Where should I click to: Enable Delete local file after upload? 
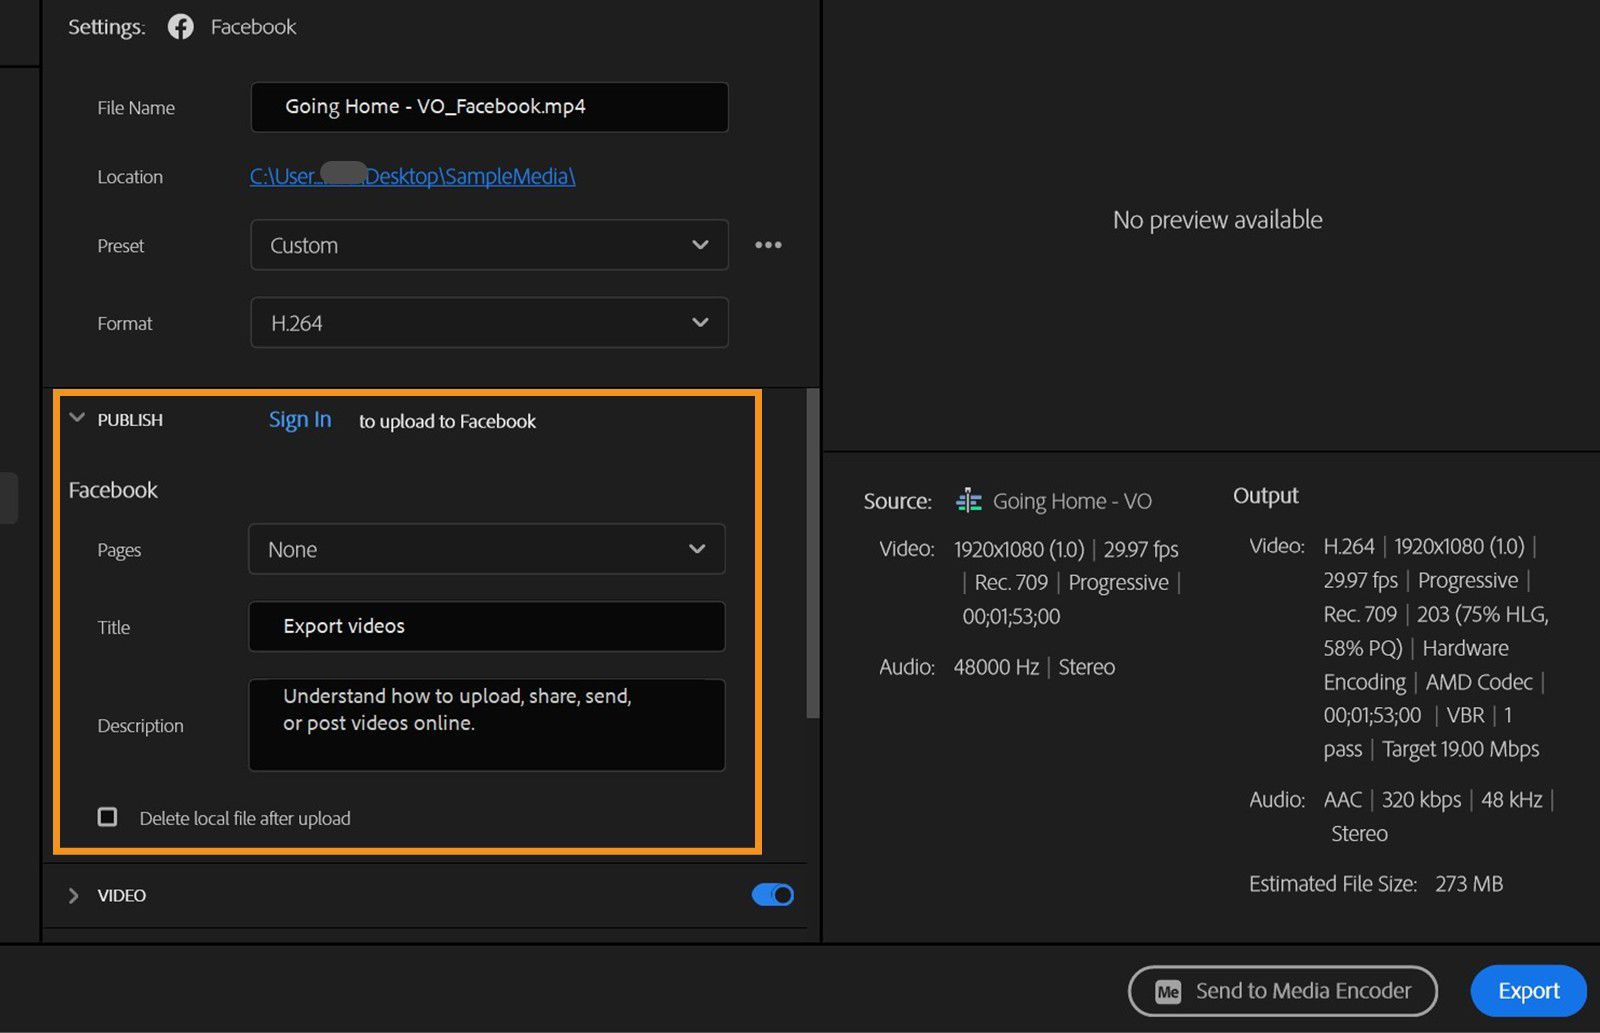tap(107, 817)
